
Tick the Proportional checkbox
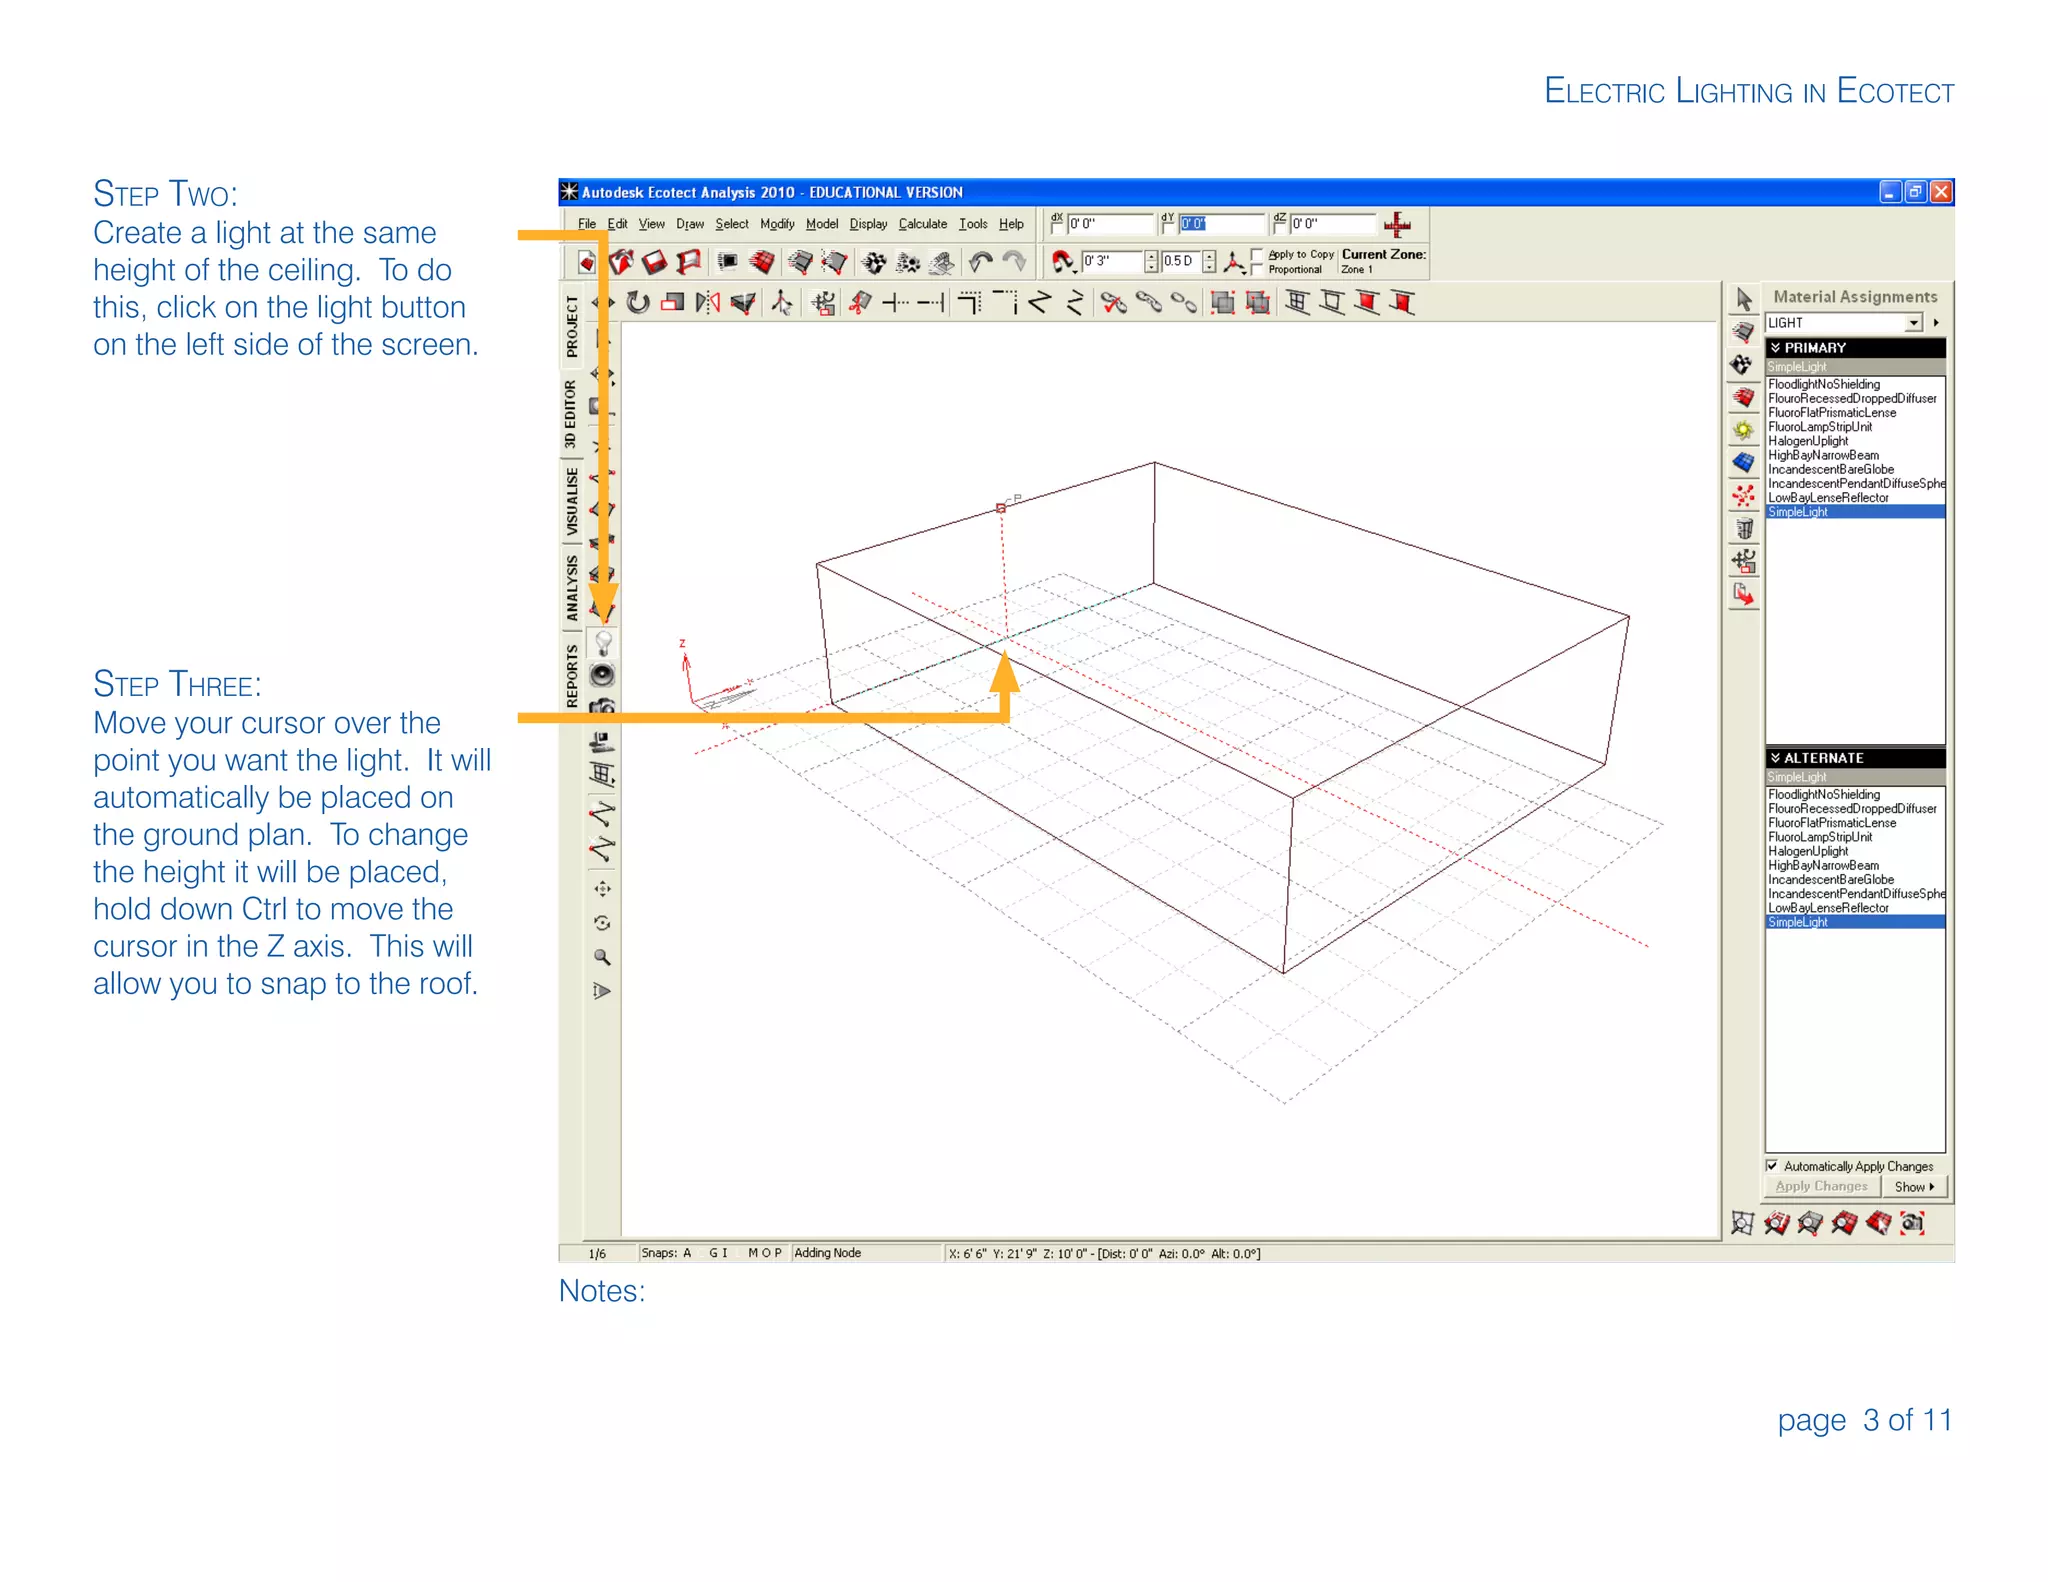coord(1258,269)
